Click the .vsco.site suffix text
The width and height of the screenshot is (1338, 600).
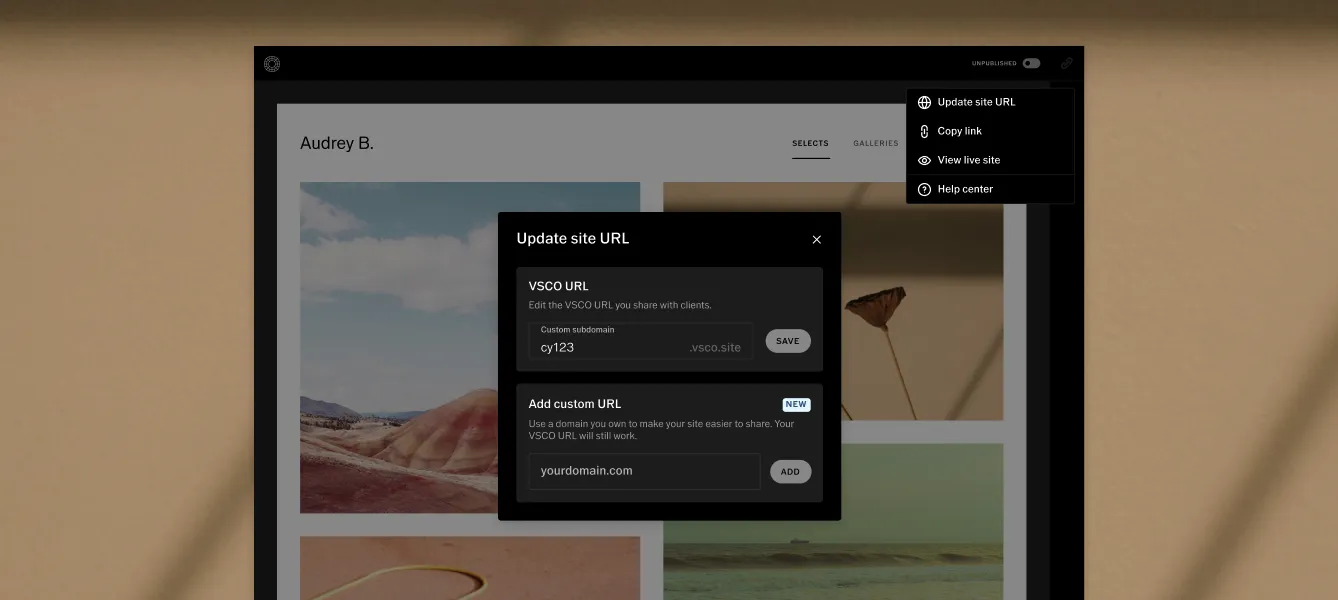tap(715, 348)
